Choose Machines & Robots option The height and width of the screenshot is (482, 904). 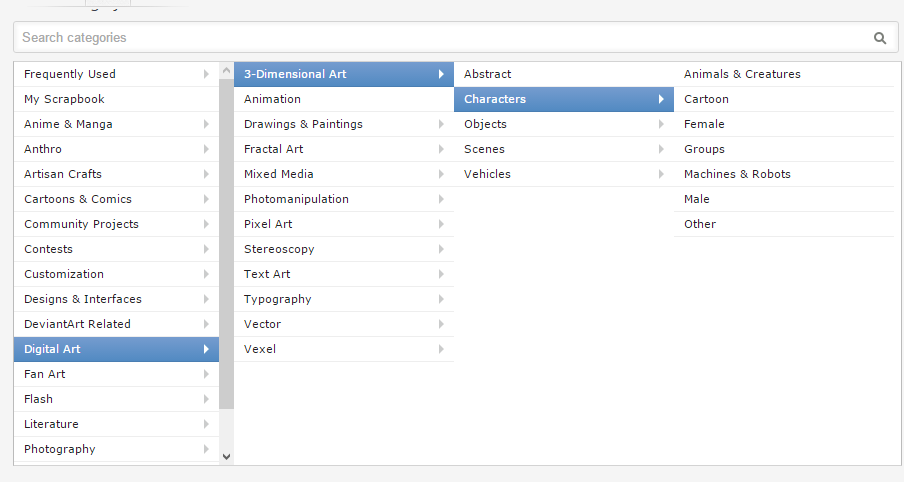737,174
